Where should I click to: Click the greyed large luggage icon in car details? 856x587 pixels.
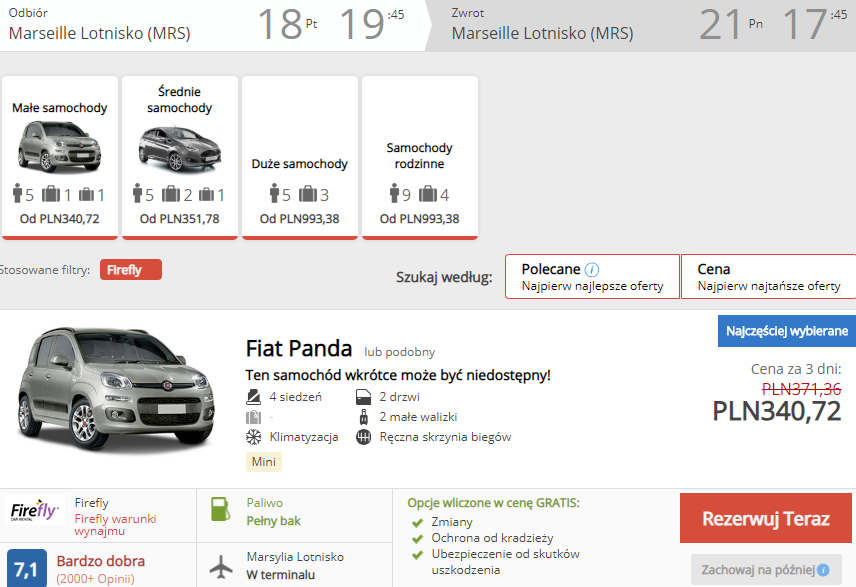(253, 417)
